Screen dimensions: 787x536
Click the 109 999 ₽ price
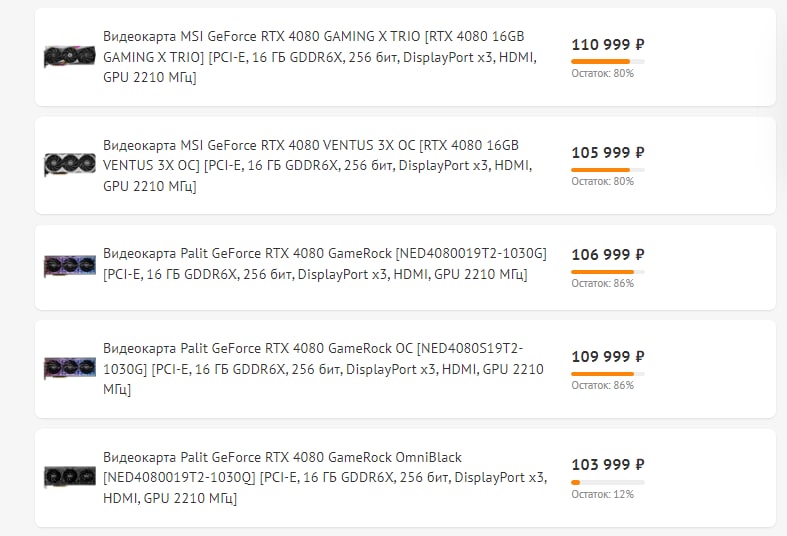click(608, 357)
